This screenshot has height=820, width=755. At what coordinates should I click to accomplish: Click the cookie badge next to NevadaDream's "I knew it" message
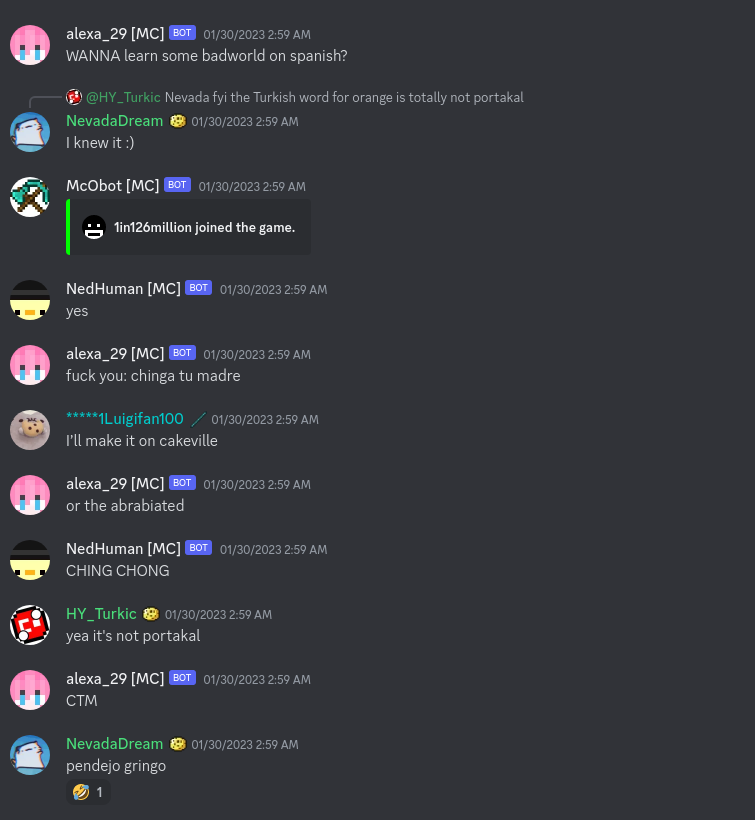coord(178,121)
